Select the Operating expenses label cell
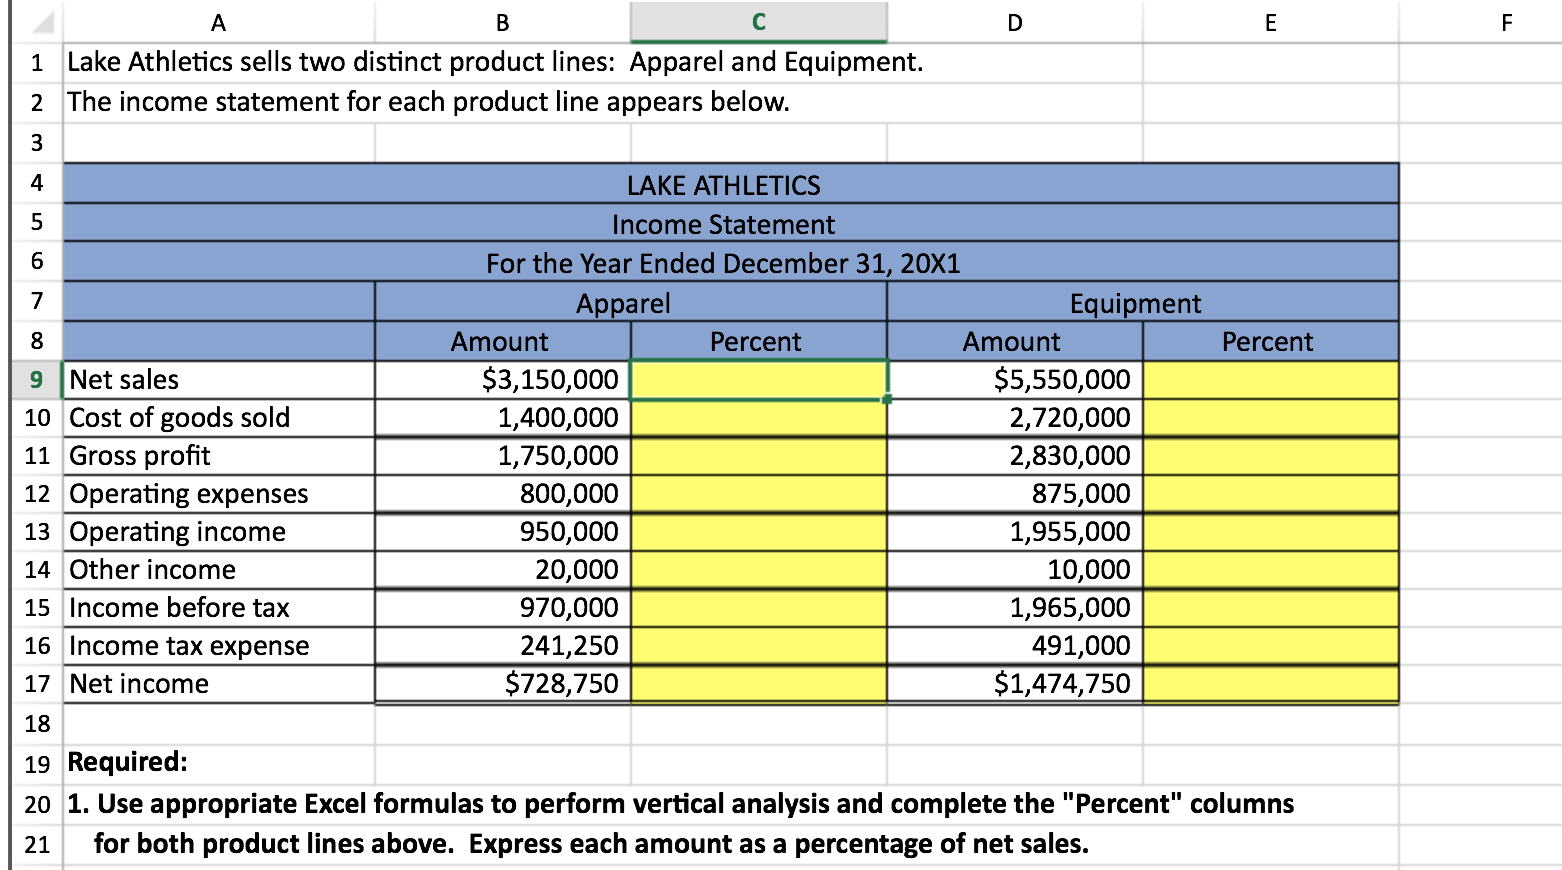This screenshot has width=1562, height=870. 219,494
